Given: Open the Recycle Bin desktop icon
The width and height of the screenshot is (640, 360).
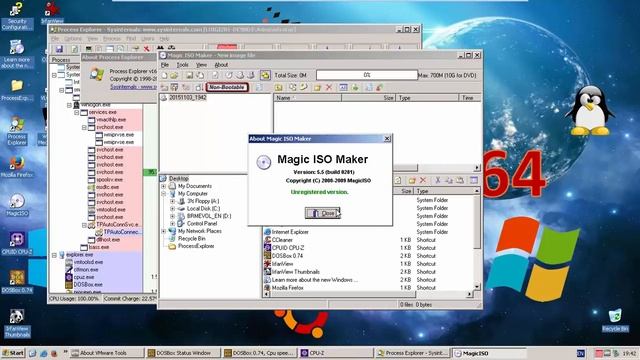Looking at the screenshot, I should tap(615, 320).
